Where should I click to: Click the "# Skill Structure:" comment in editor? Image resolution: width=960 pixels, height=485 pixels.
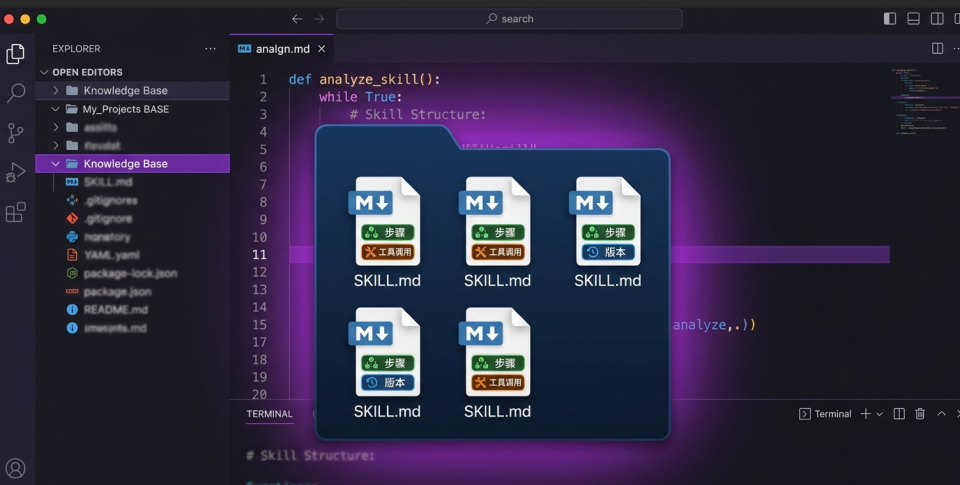tap(418, 115)
